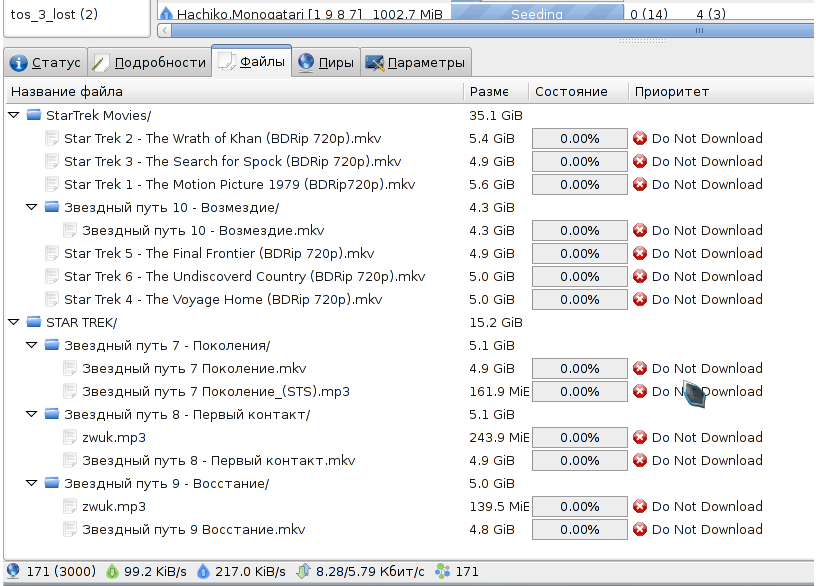Collapse the StarTrek Movies folder

coord(14,115)
